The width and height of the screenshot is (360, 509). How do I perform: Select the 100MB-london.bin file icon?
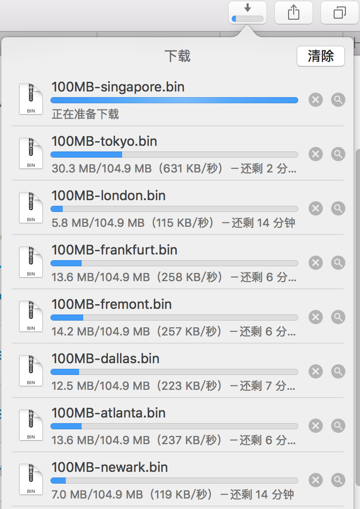point(31,208)
